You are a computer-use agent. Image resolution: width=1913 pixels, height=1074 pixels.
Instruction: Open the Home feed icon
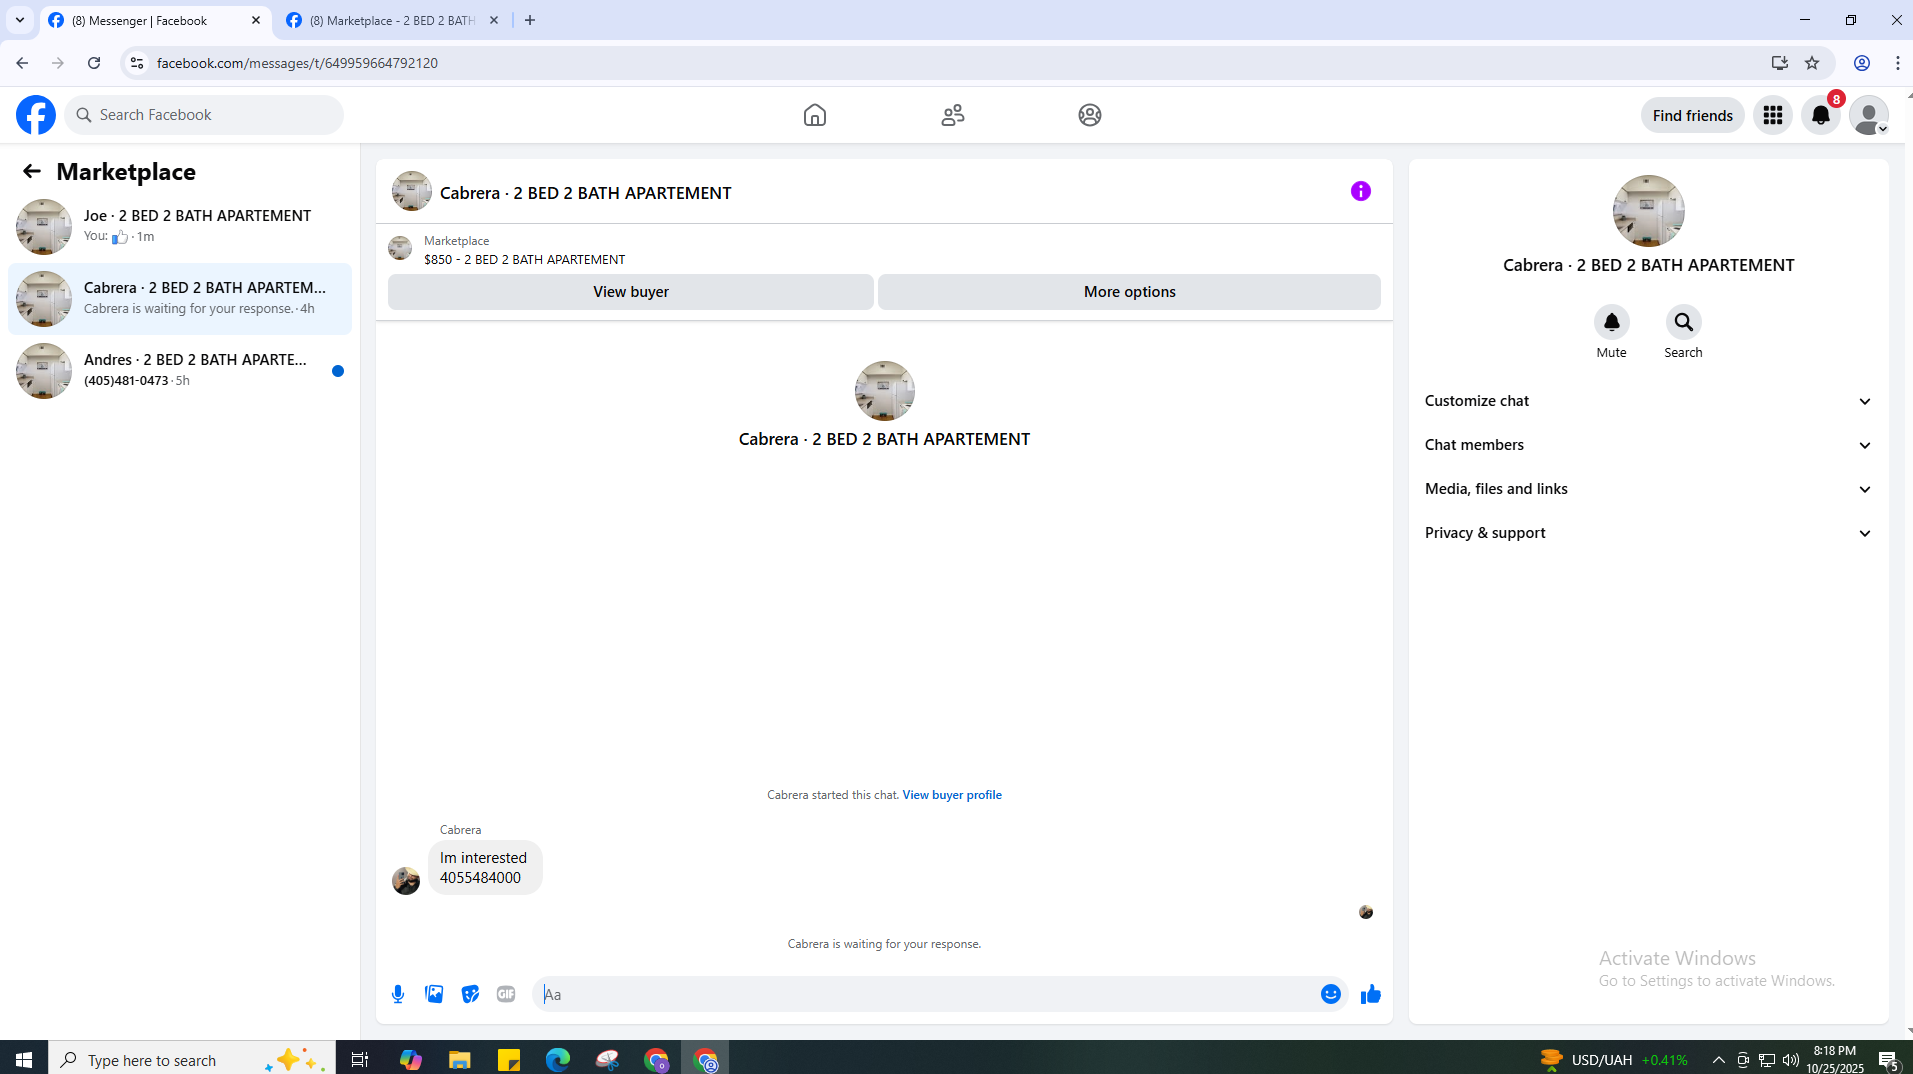[x=815, y=115]
